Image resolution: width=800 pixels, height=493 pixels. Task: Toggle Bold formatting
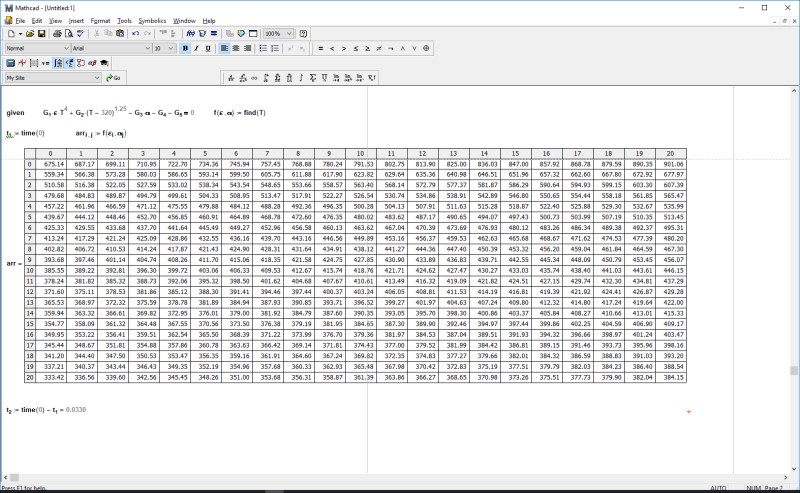185,48
